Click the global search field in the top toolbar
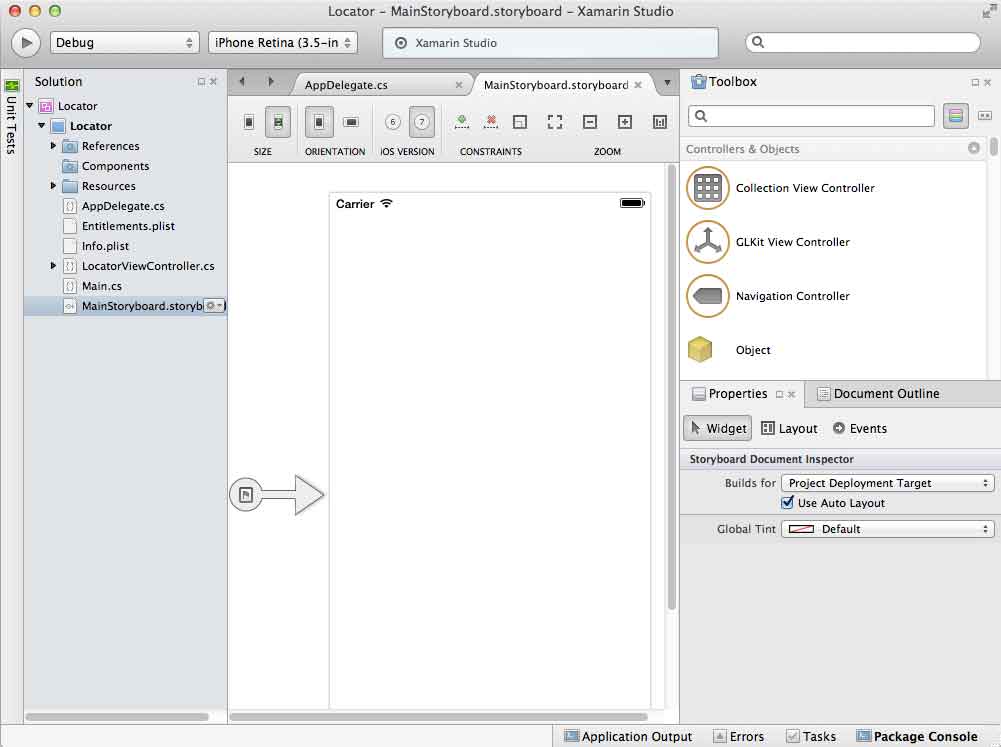The image size is (1001, 747). tap(862, 42)
